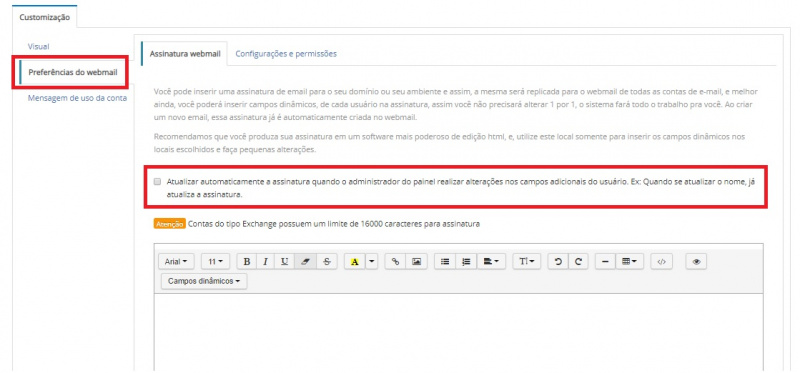Click the orange Atenção badge
This screenshot has height=373, width=800.
point(169,223)
